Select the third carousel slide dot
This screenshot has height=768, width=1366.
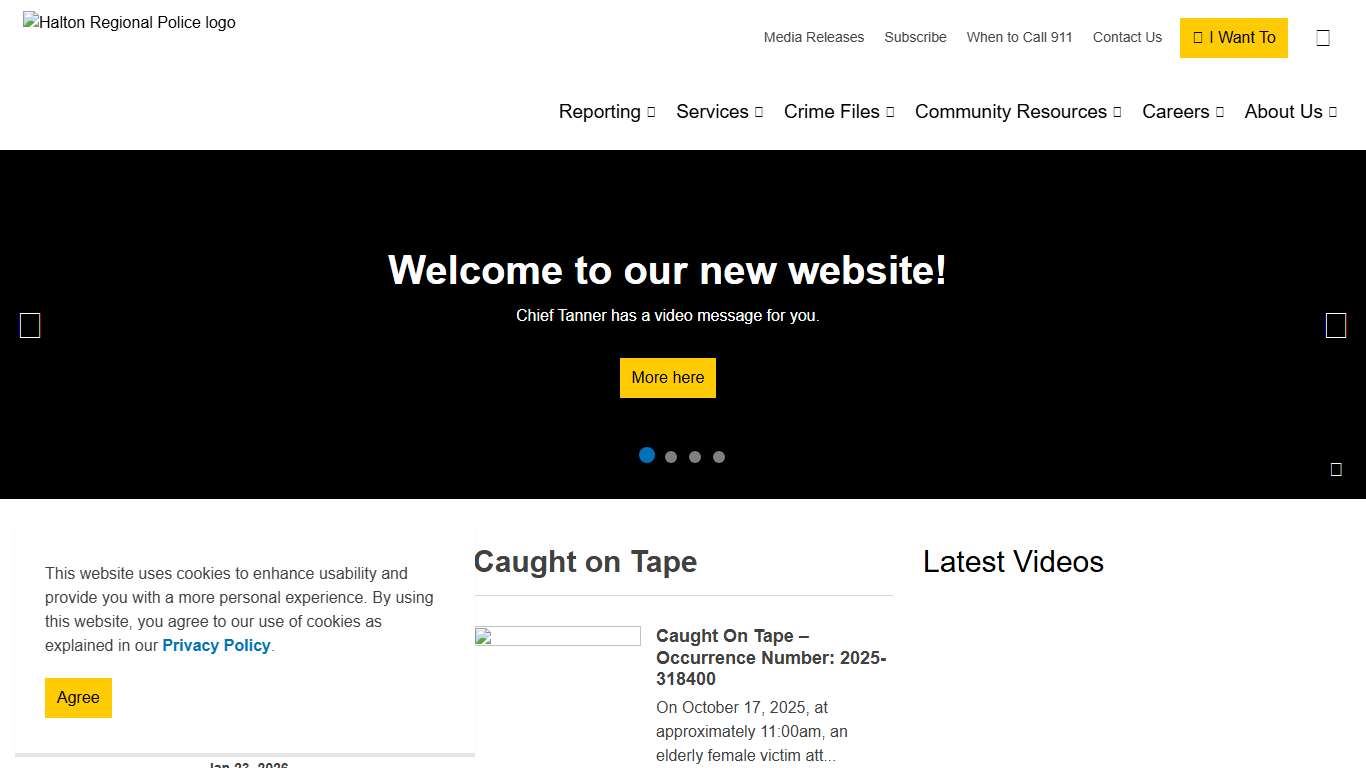coord(695,457)
